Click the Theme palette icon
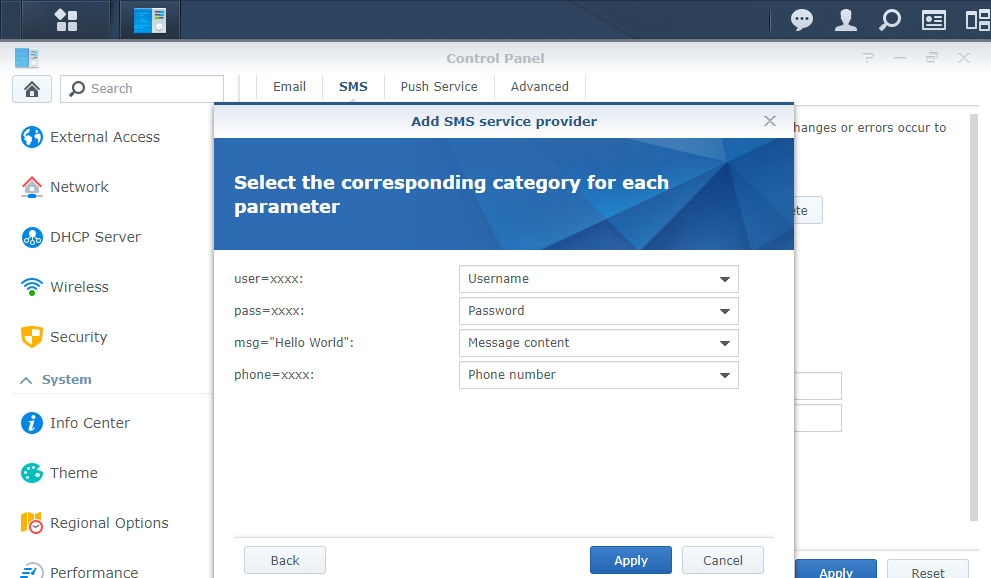This screenshot has width=991, height=578. pyautogui.click(x=32, y=473)
